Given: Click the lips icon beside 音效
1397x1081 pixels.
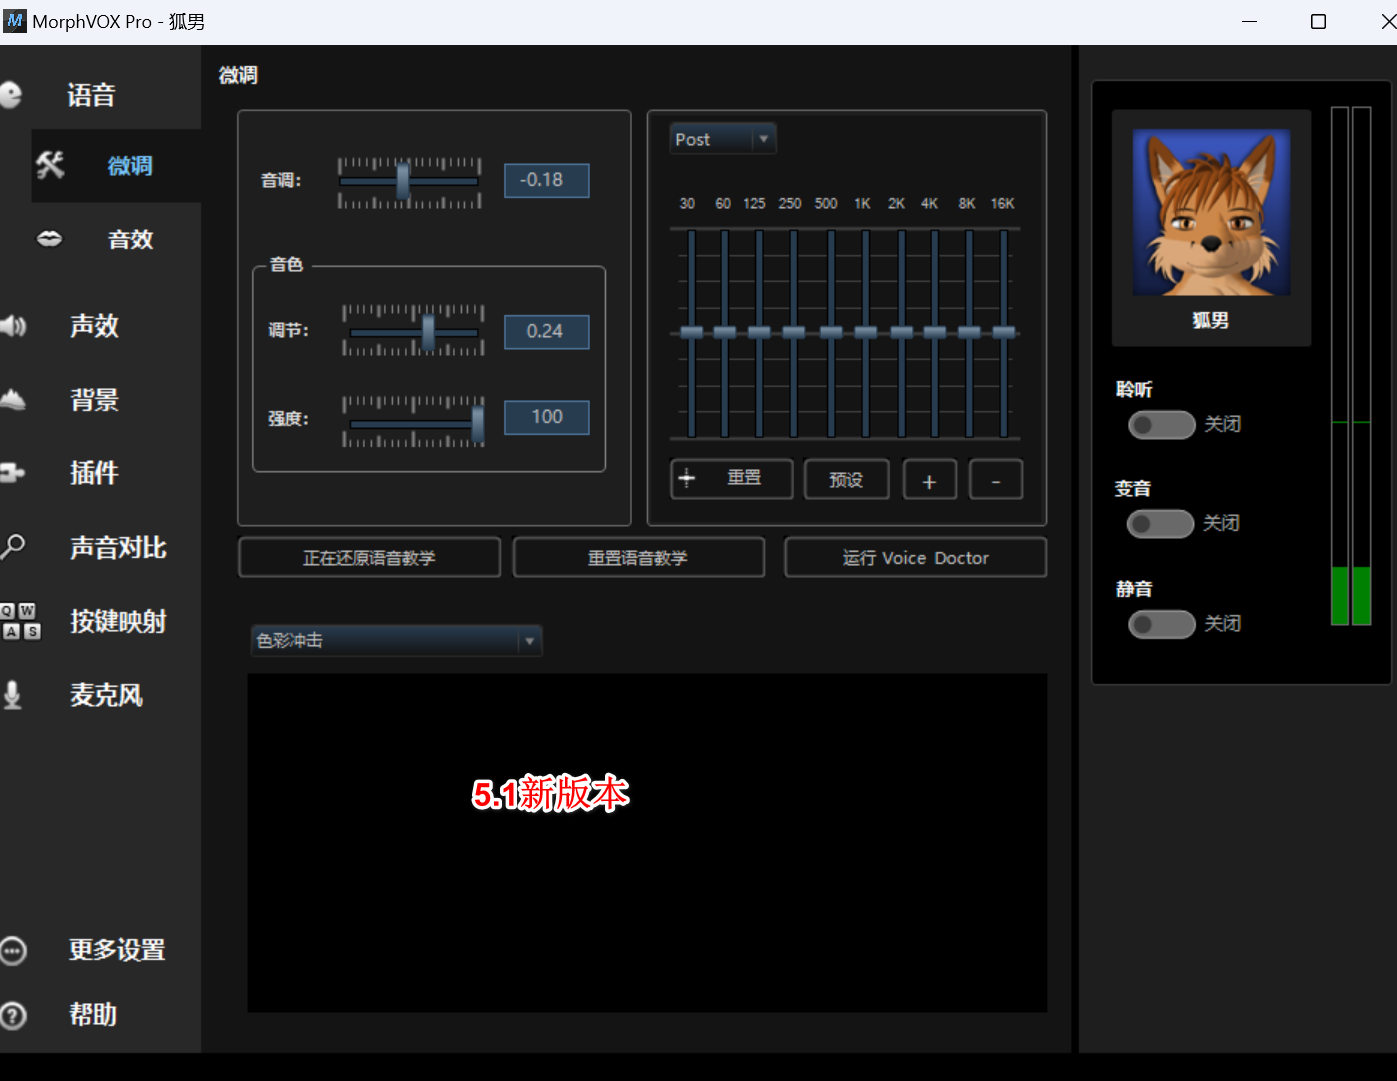Looking at the screenshot, I should click(49, 239).
